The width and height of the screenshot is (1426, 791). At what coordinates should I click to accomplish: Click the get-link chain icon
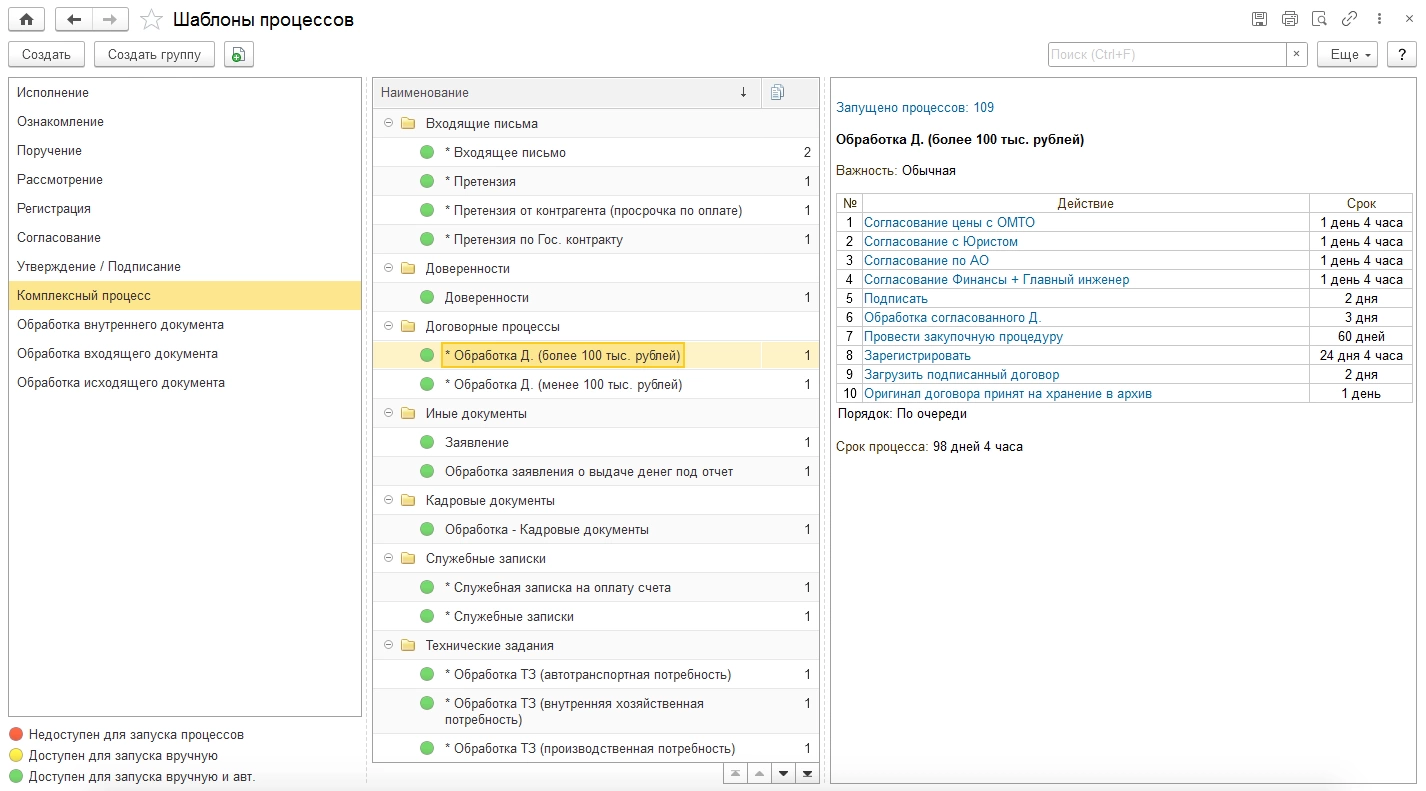pyautogui.click(x=1349, y=19)
